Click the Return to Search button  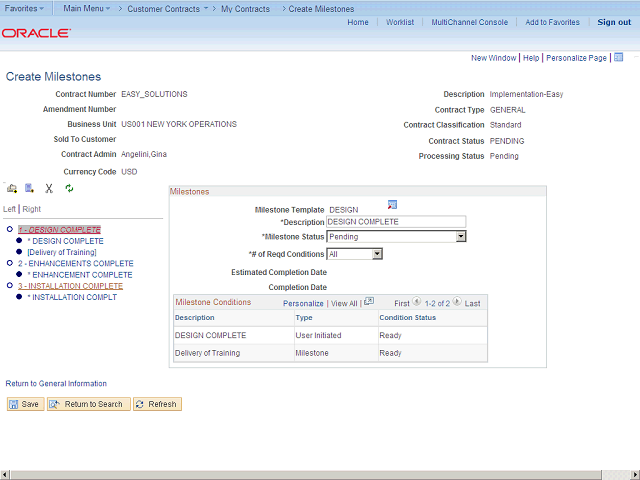[x=86, y=405]
